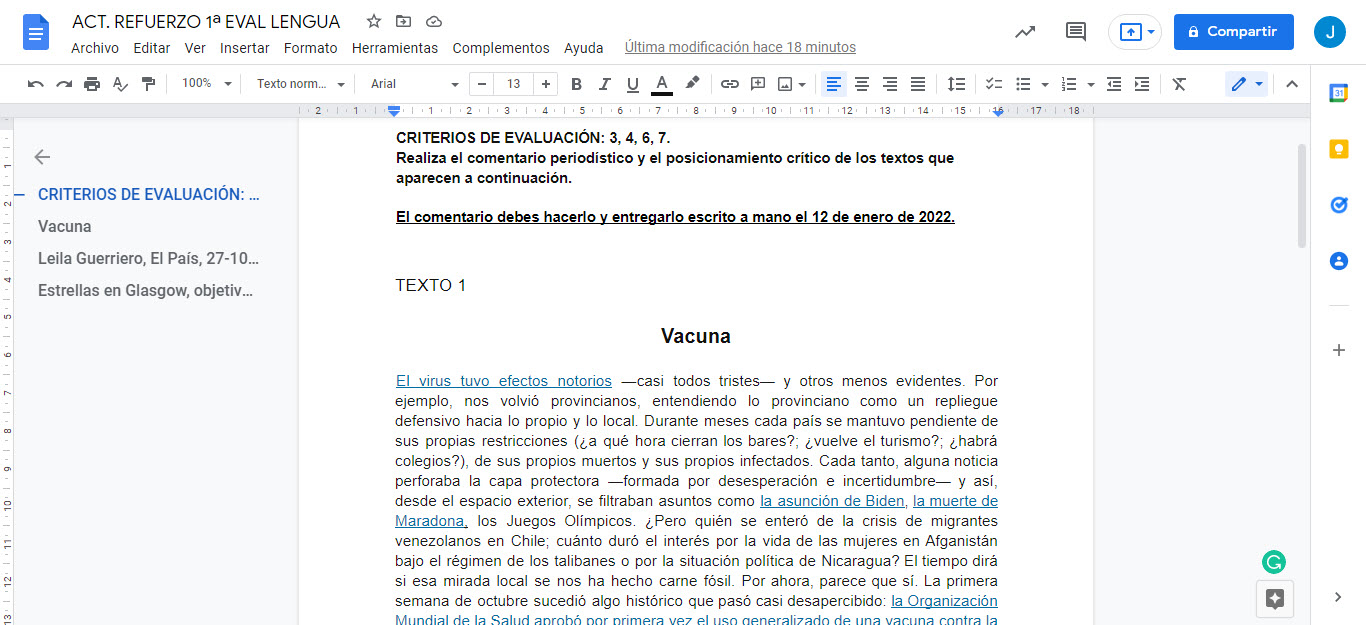Enable justified text alignment
Screen dimensions: 1366x625
point(917,84)
